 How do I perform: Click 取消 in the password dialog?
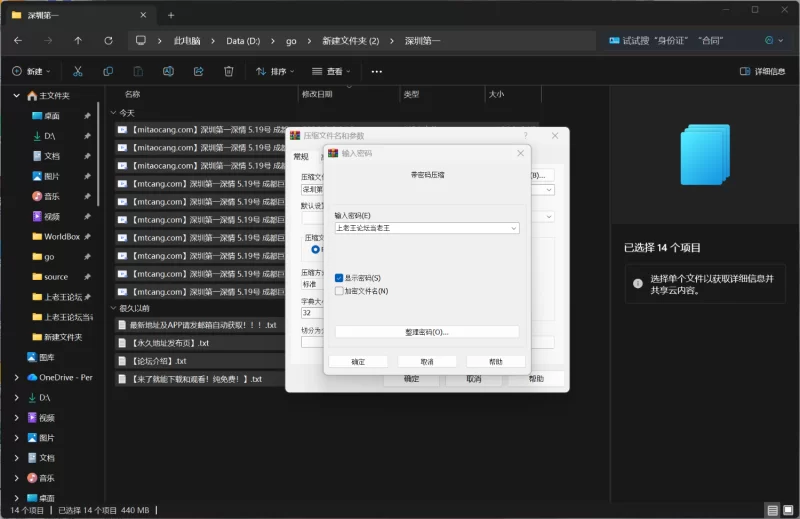pos(427,361)
